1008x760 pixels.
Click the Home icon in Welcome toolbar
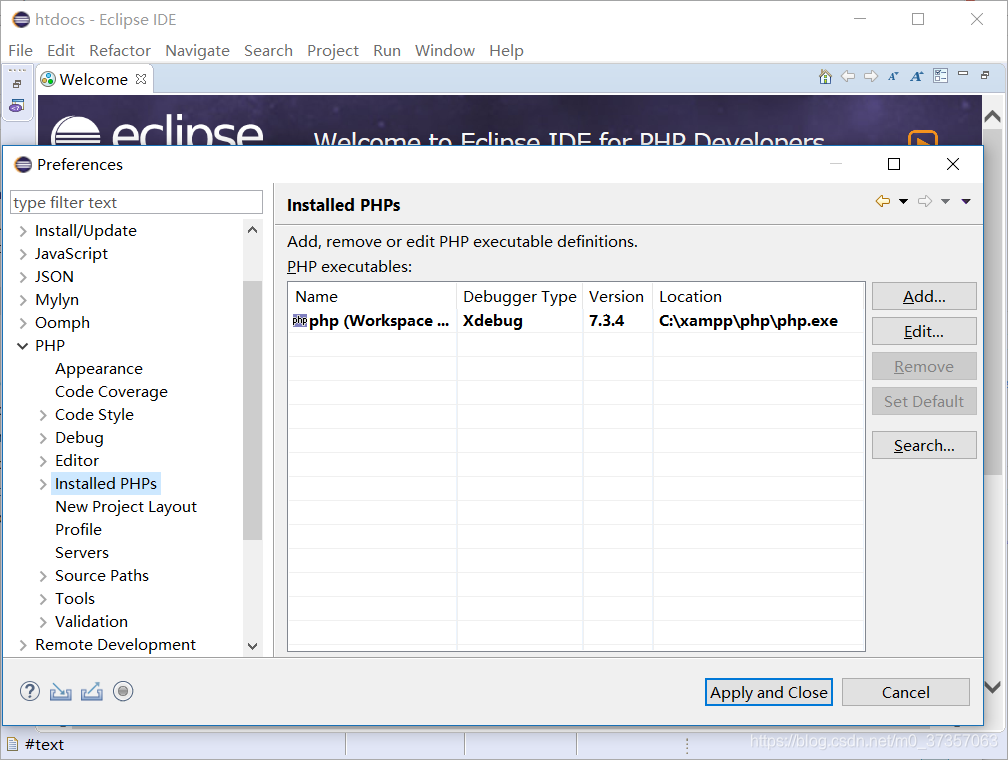(825, 77)
